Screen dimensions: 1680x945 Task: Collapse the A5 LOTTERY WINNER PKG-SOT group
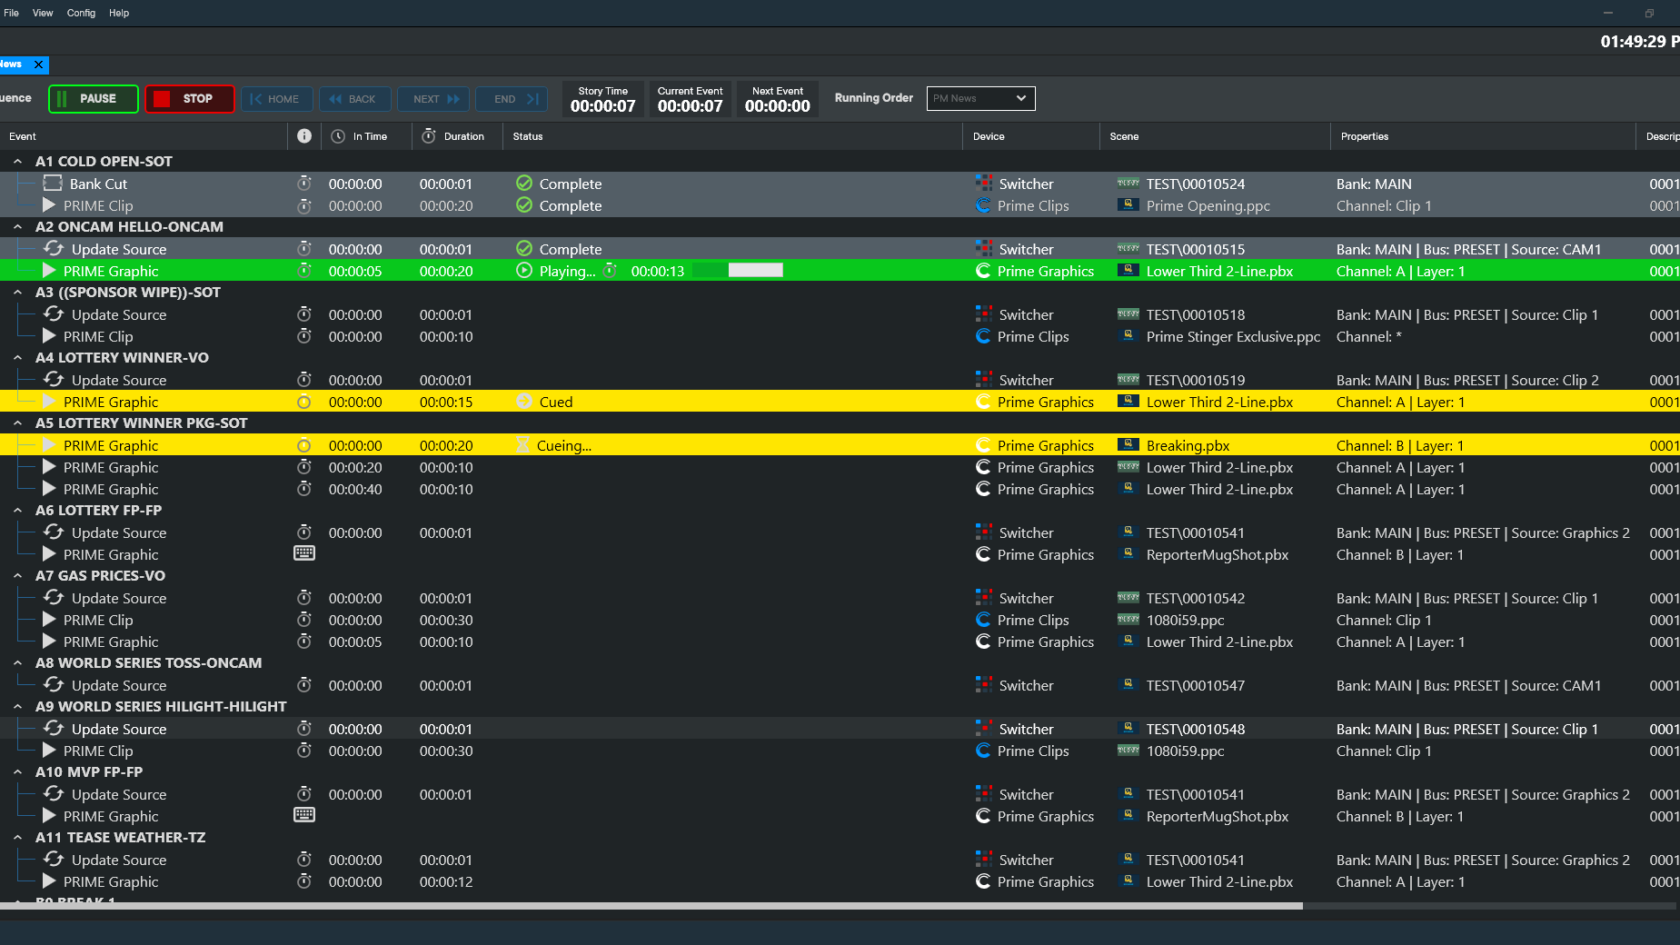click(17, 423)
